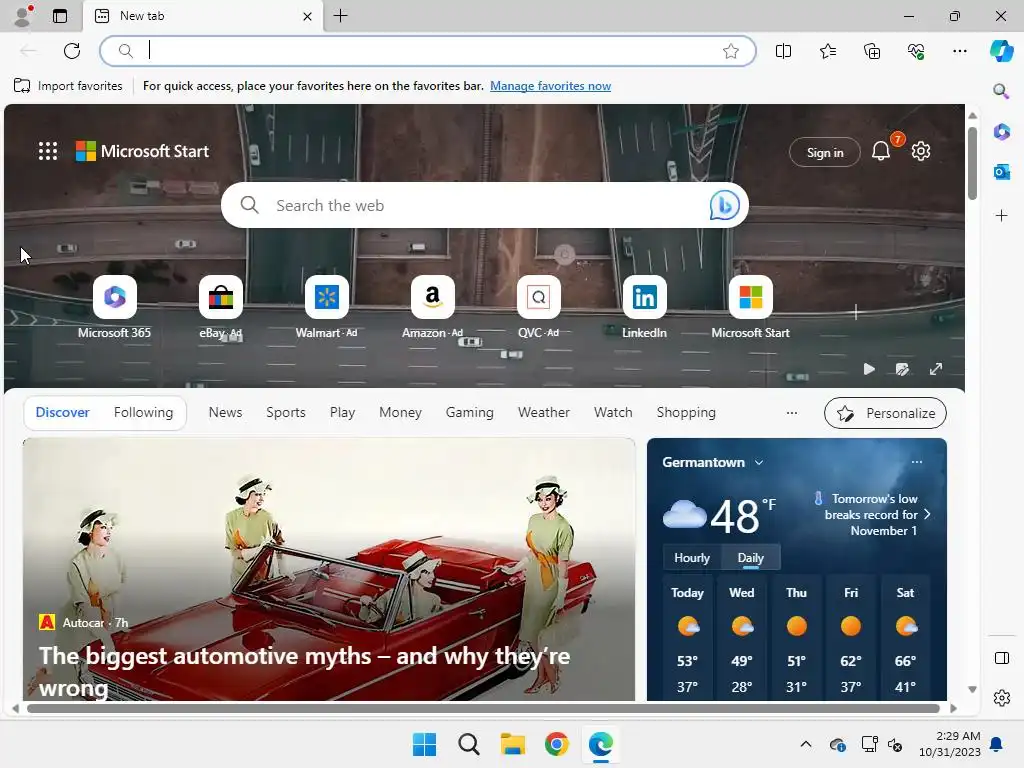The width and height of the screenshot is (1024, 768).
Task: Open Browser essentials heart icon
Action: [x=916, y=51]
